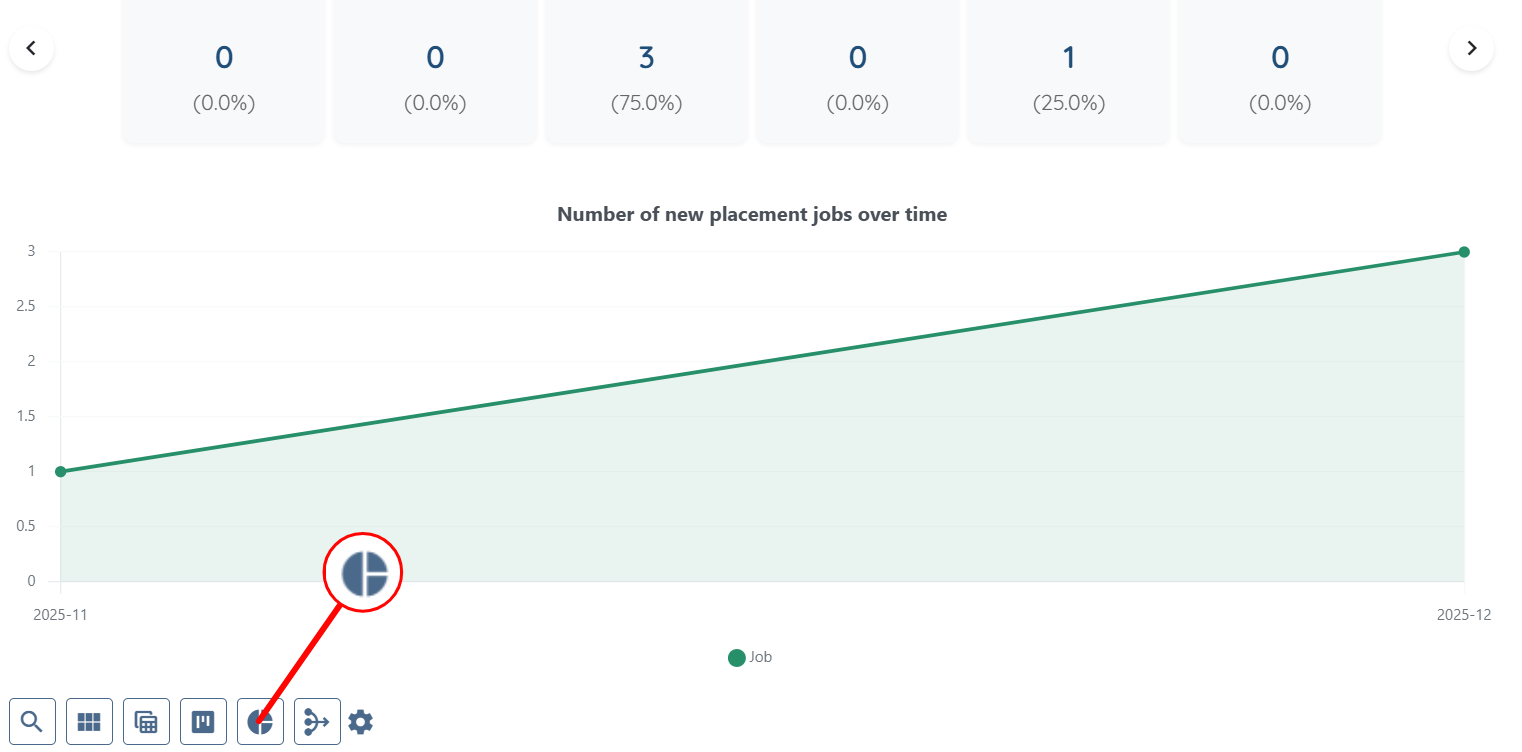The height and width of the screenshot is (752, 1522).
Task: Switch to the kanban board view icon
Action: click(203, 721)
